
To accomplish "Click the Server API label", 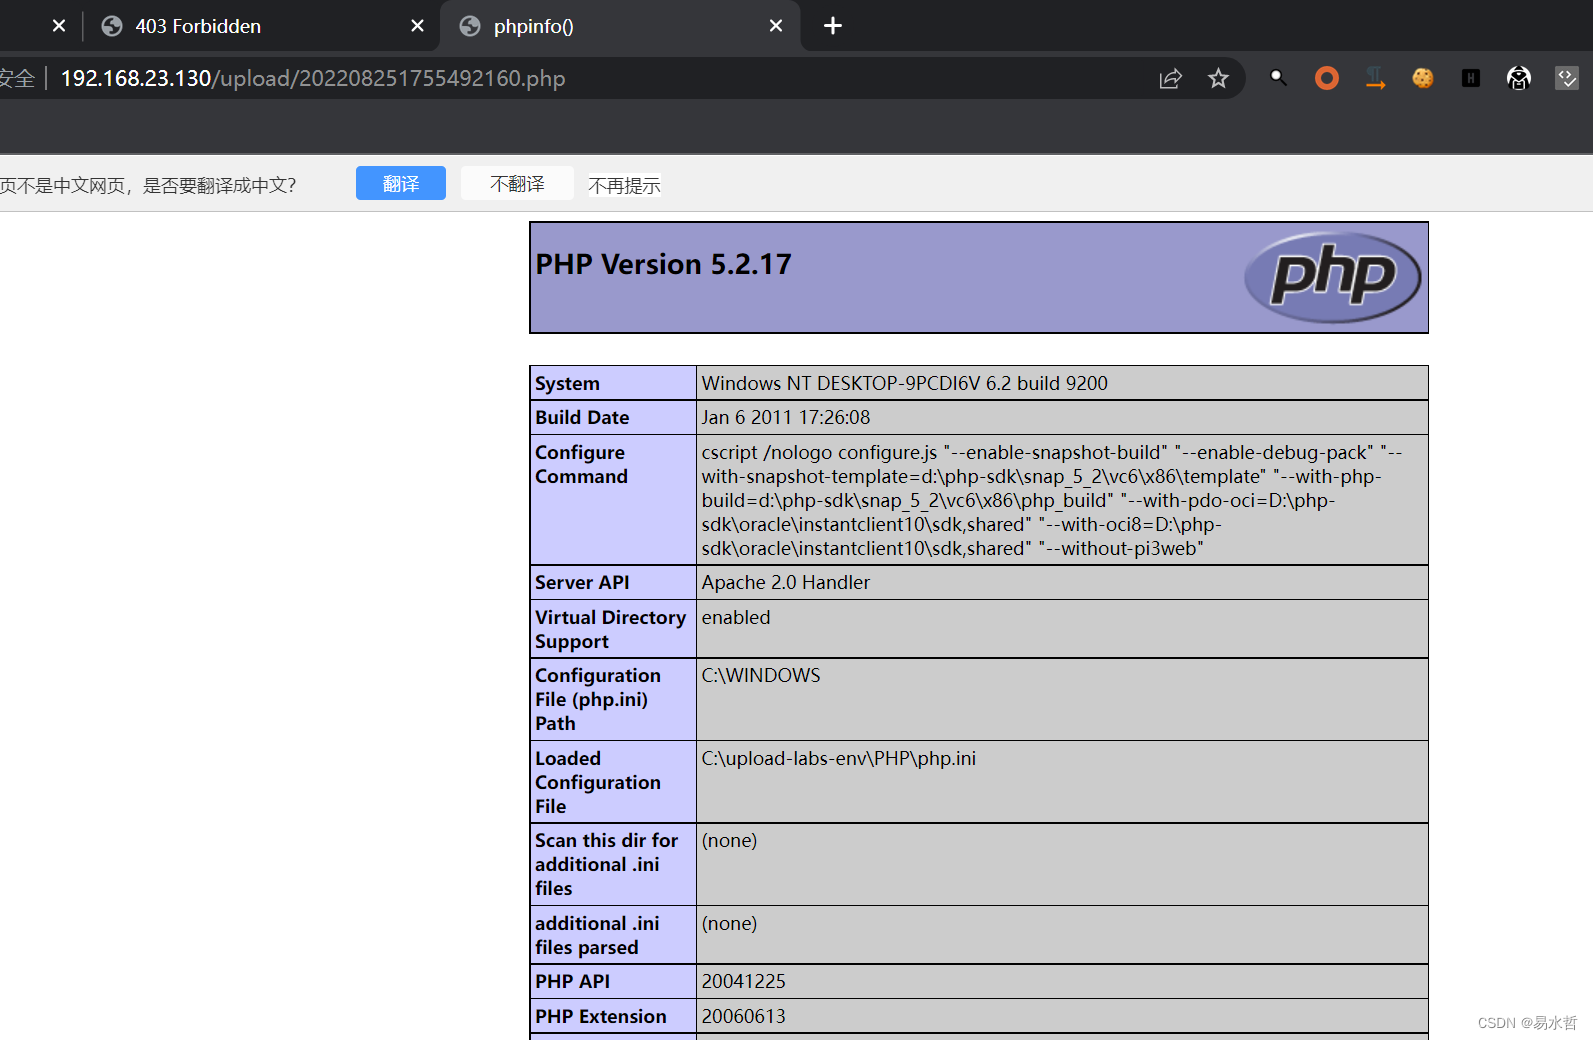I will [582, 582].
